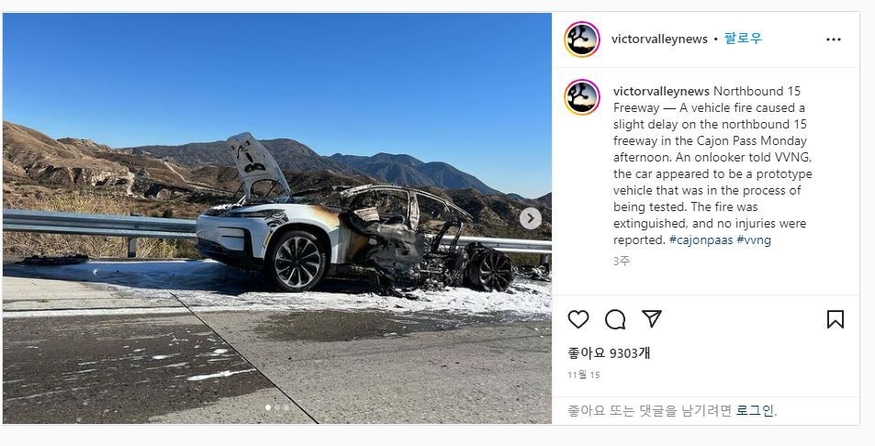Select the first carousel dot indicator
This screenshot has width=875, height=446.
point(268,408)
